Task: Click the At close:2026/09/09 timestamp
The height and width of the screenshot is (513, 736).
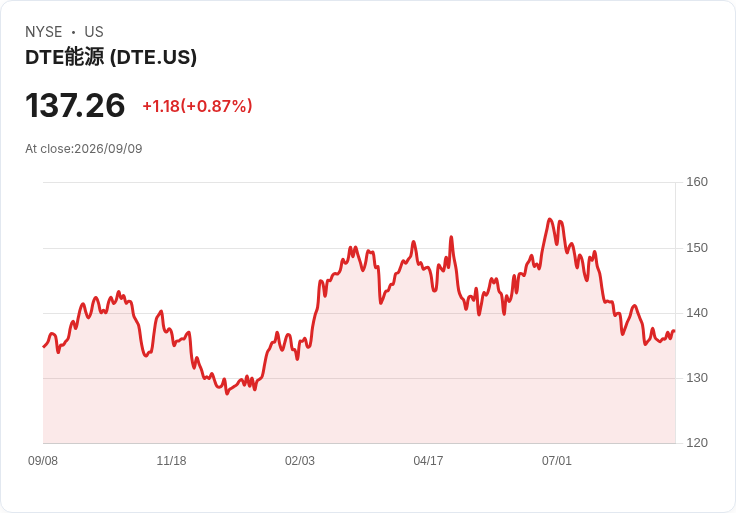Action: point(84,149)
